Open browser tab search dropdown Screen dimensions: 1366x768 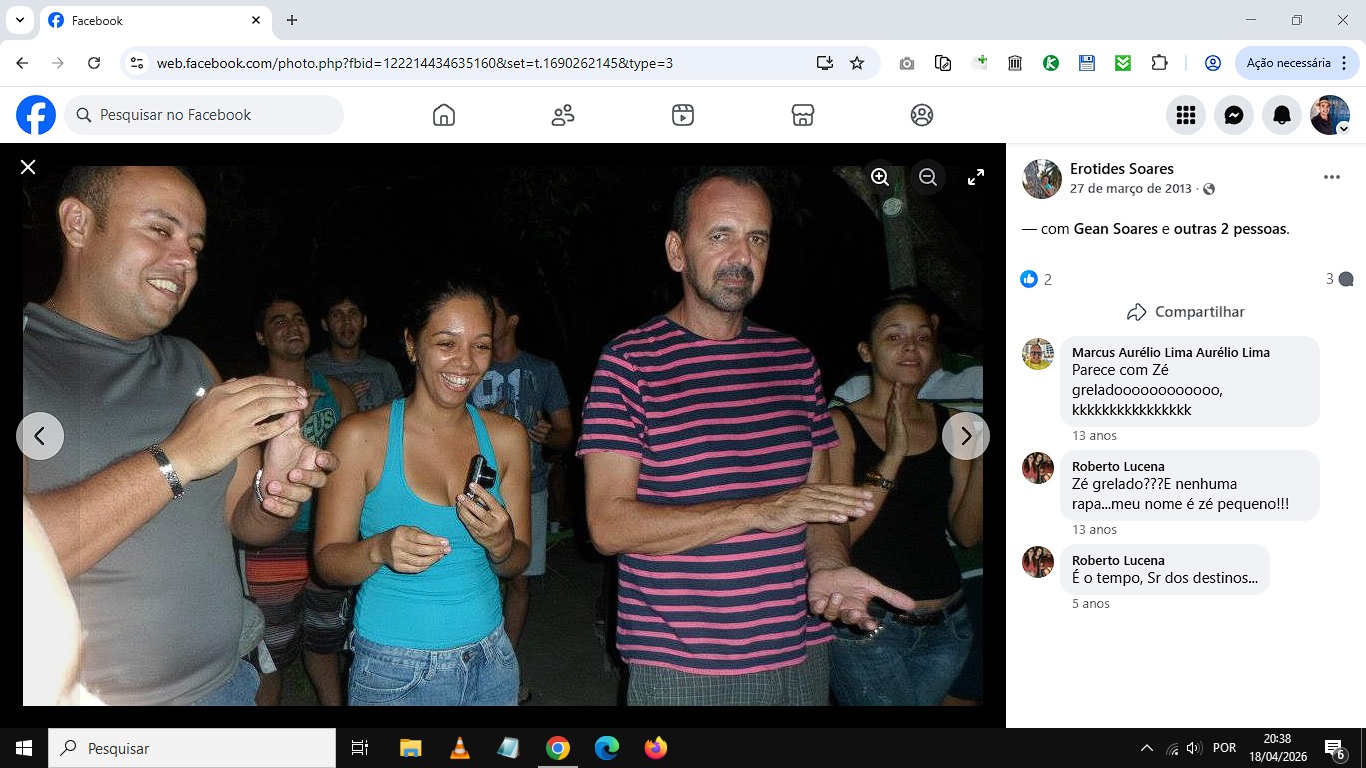tap(19, 20)
